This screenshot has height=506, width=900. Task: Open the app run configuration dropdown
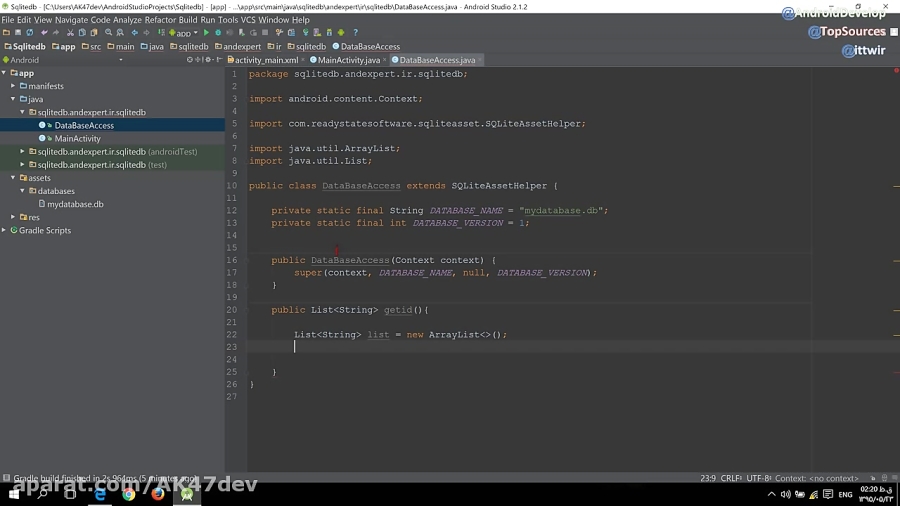click(x=183, y=33)
